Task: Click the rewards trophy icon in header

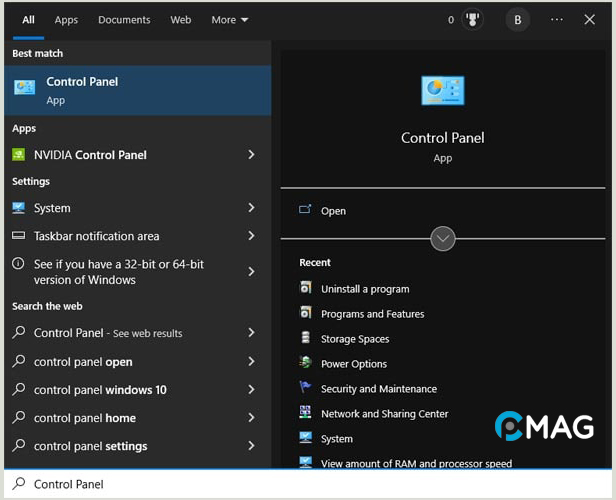Action: point(473,20)
